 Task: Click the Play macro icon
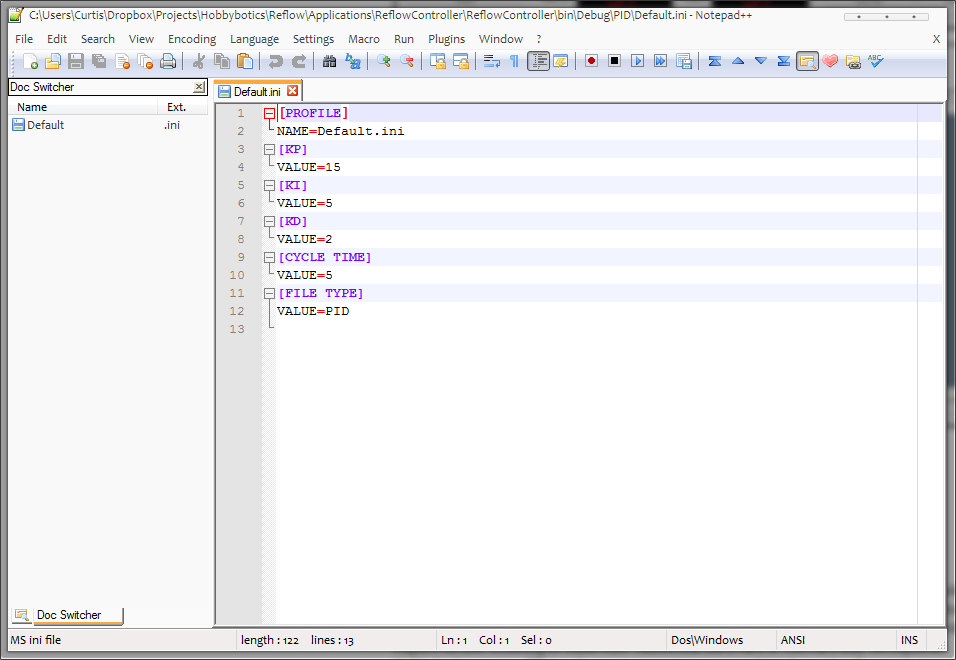(x=637, y=62)
